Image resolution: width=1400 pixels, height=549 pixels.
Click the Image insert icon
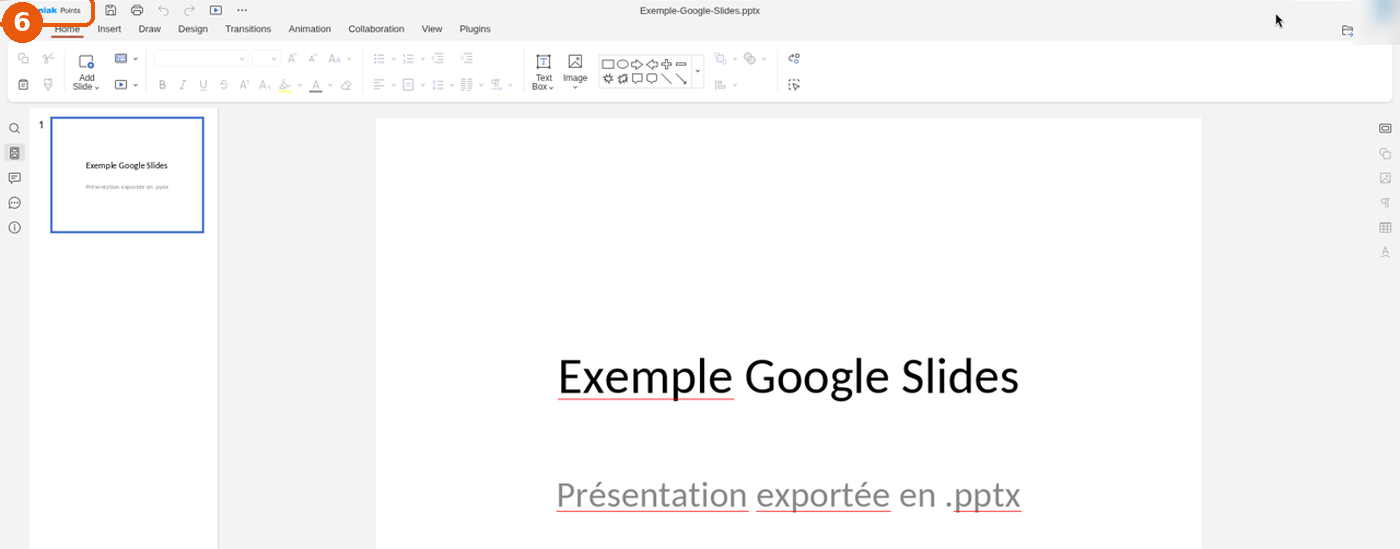pyautogui.click(x=575, y=70)
